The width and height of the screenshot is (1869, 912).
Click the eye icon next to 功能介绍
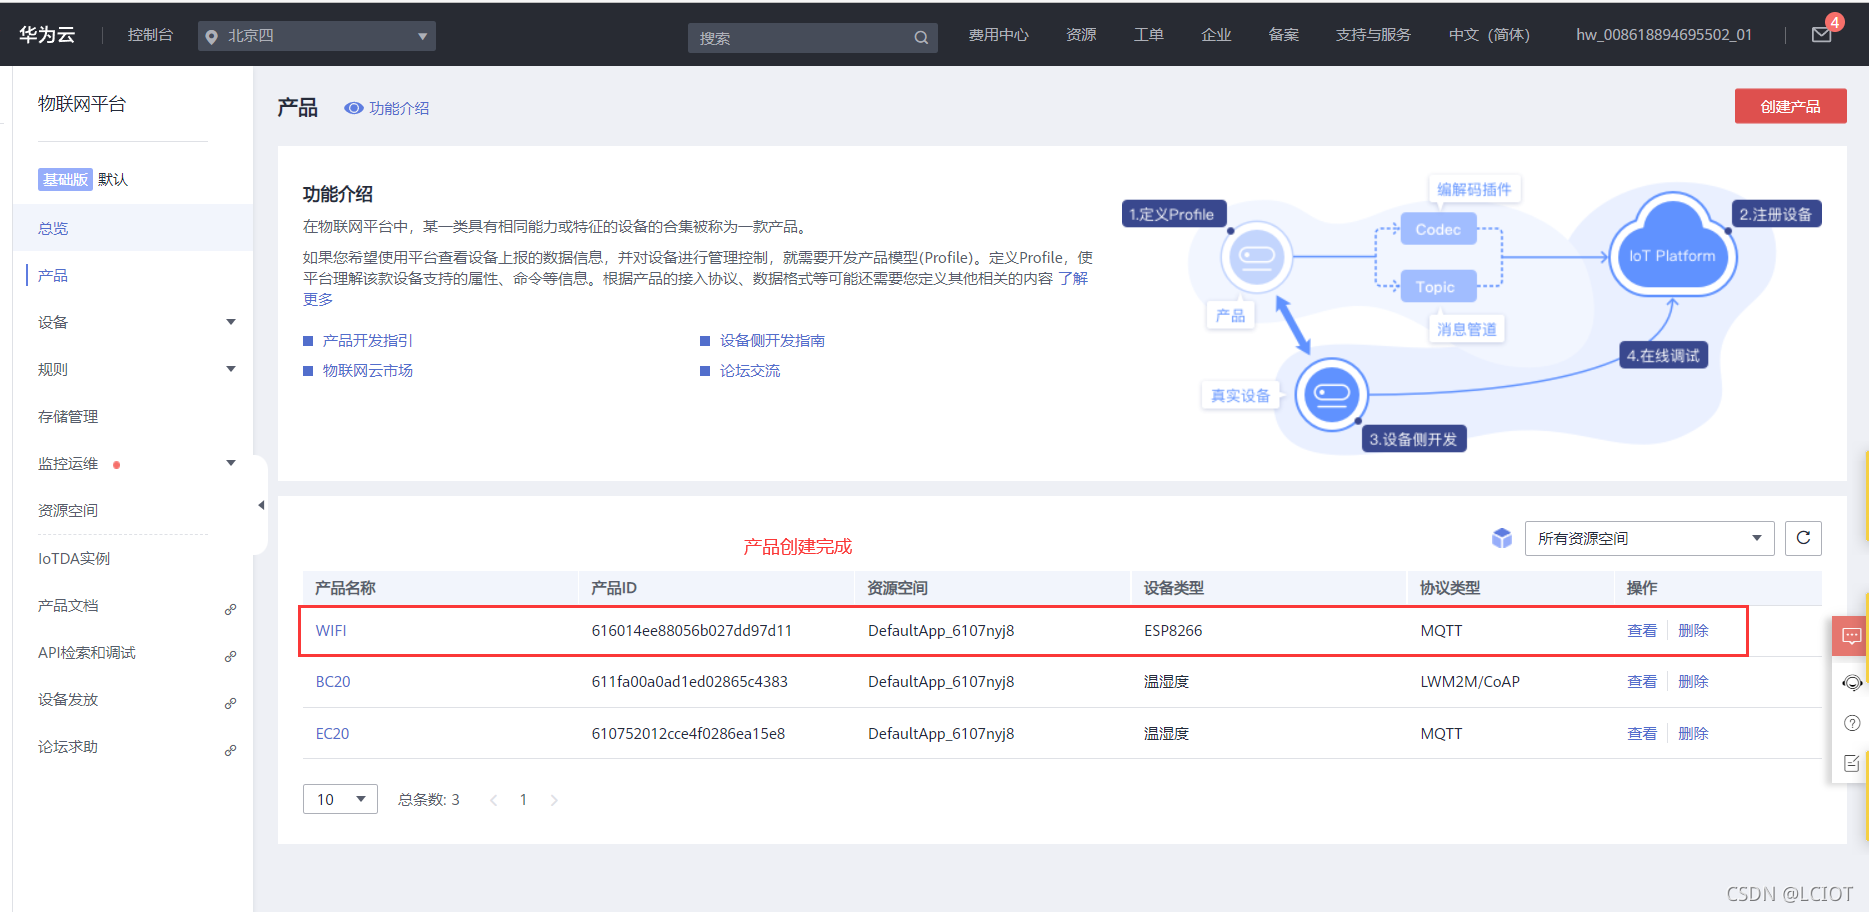(x=353, y=108)
